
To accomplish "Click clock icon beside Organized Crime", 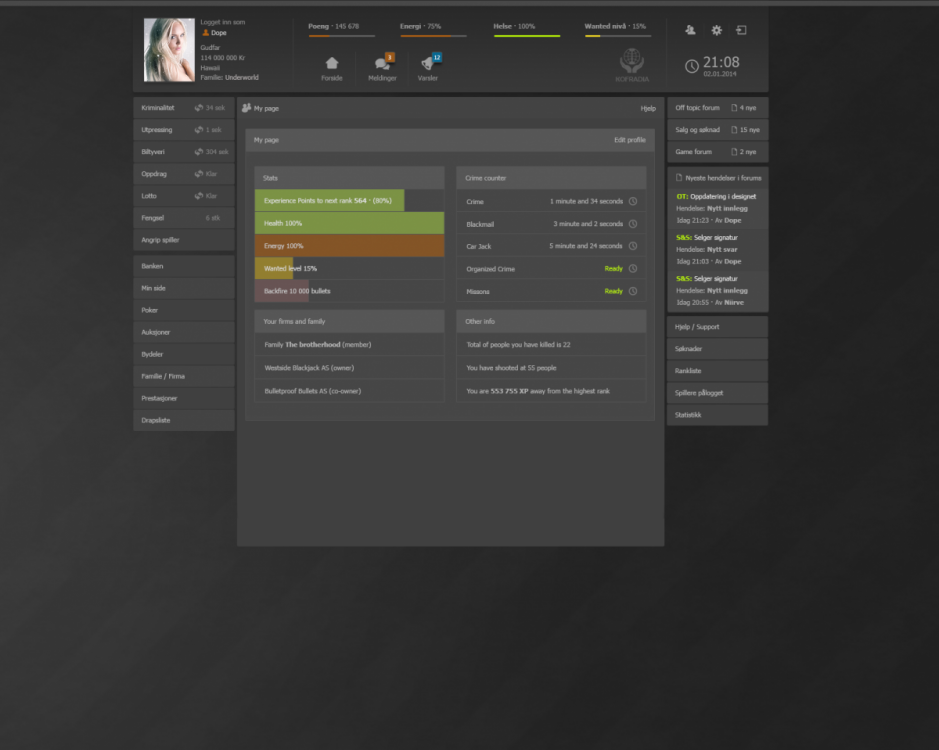I will 633,269.
